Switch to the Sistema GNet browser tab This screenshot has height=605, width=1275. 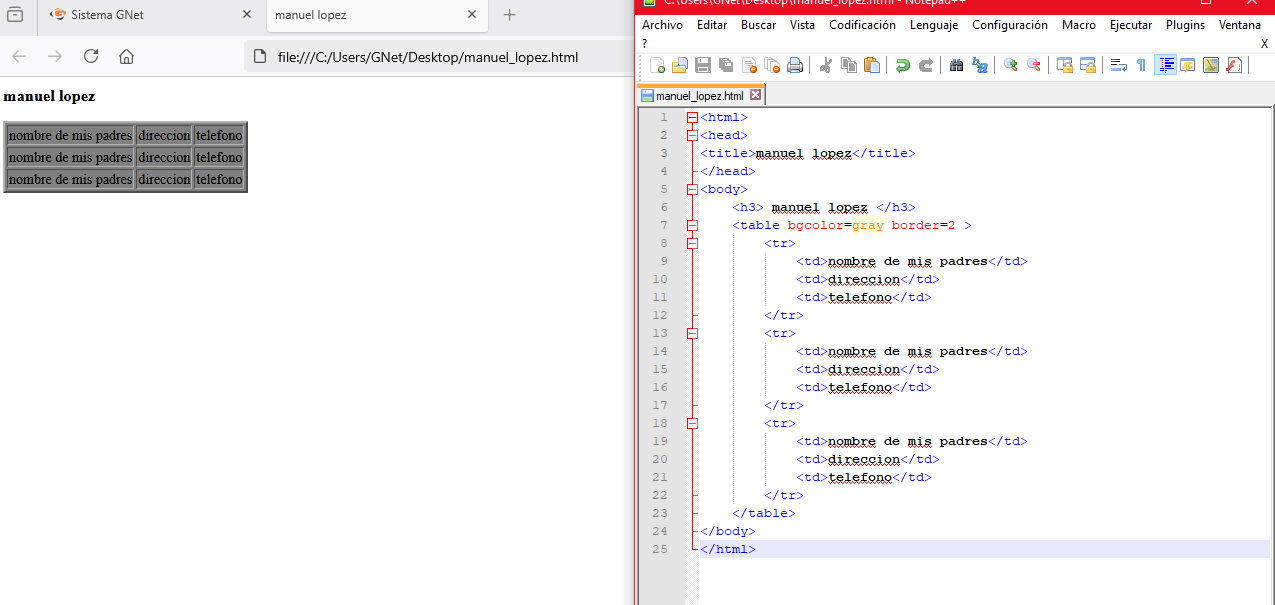coord(152,15)
